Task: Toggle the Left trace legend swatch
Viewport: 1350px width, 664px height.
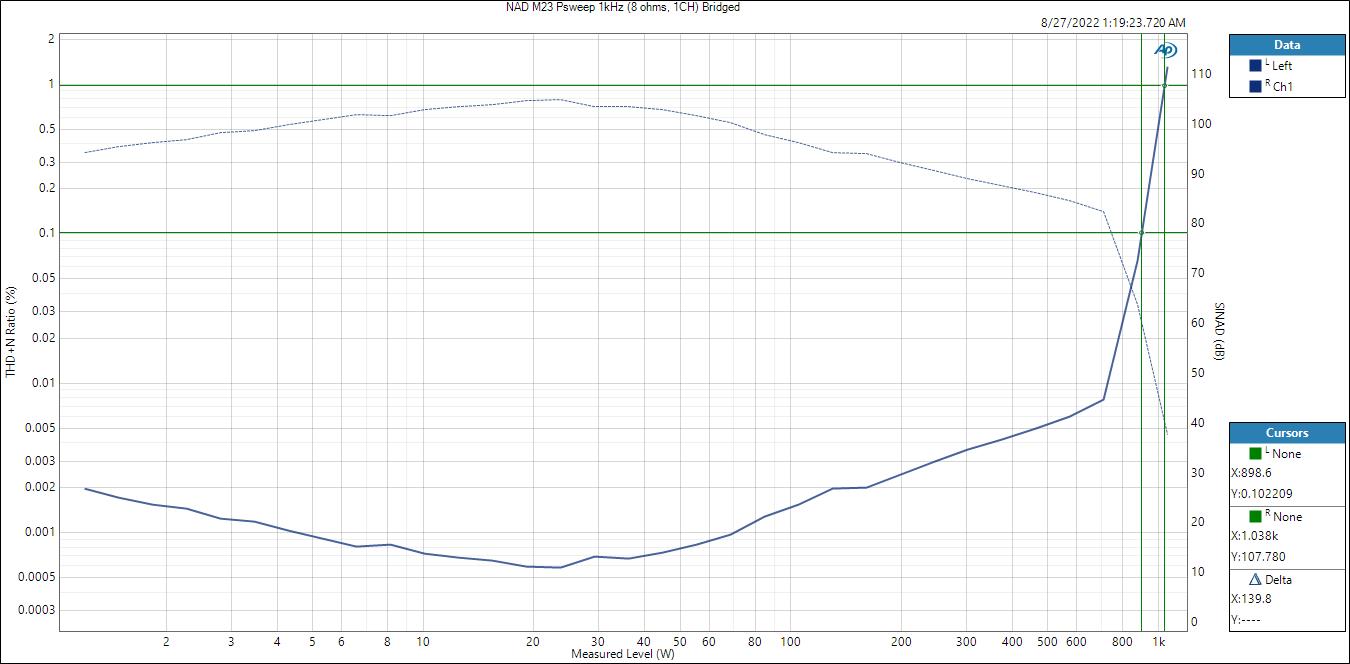Action: point(1256,66)
